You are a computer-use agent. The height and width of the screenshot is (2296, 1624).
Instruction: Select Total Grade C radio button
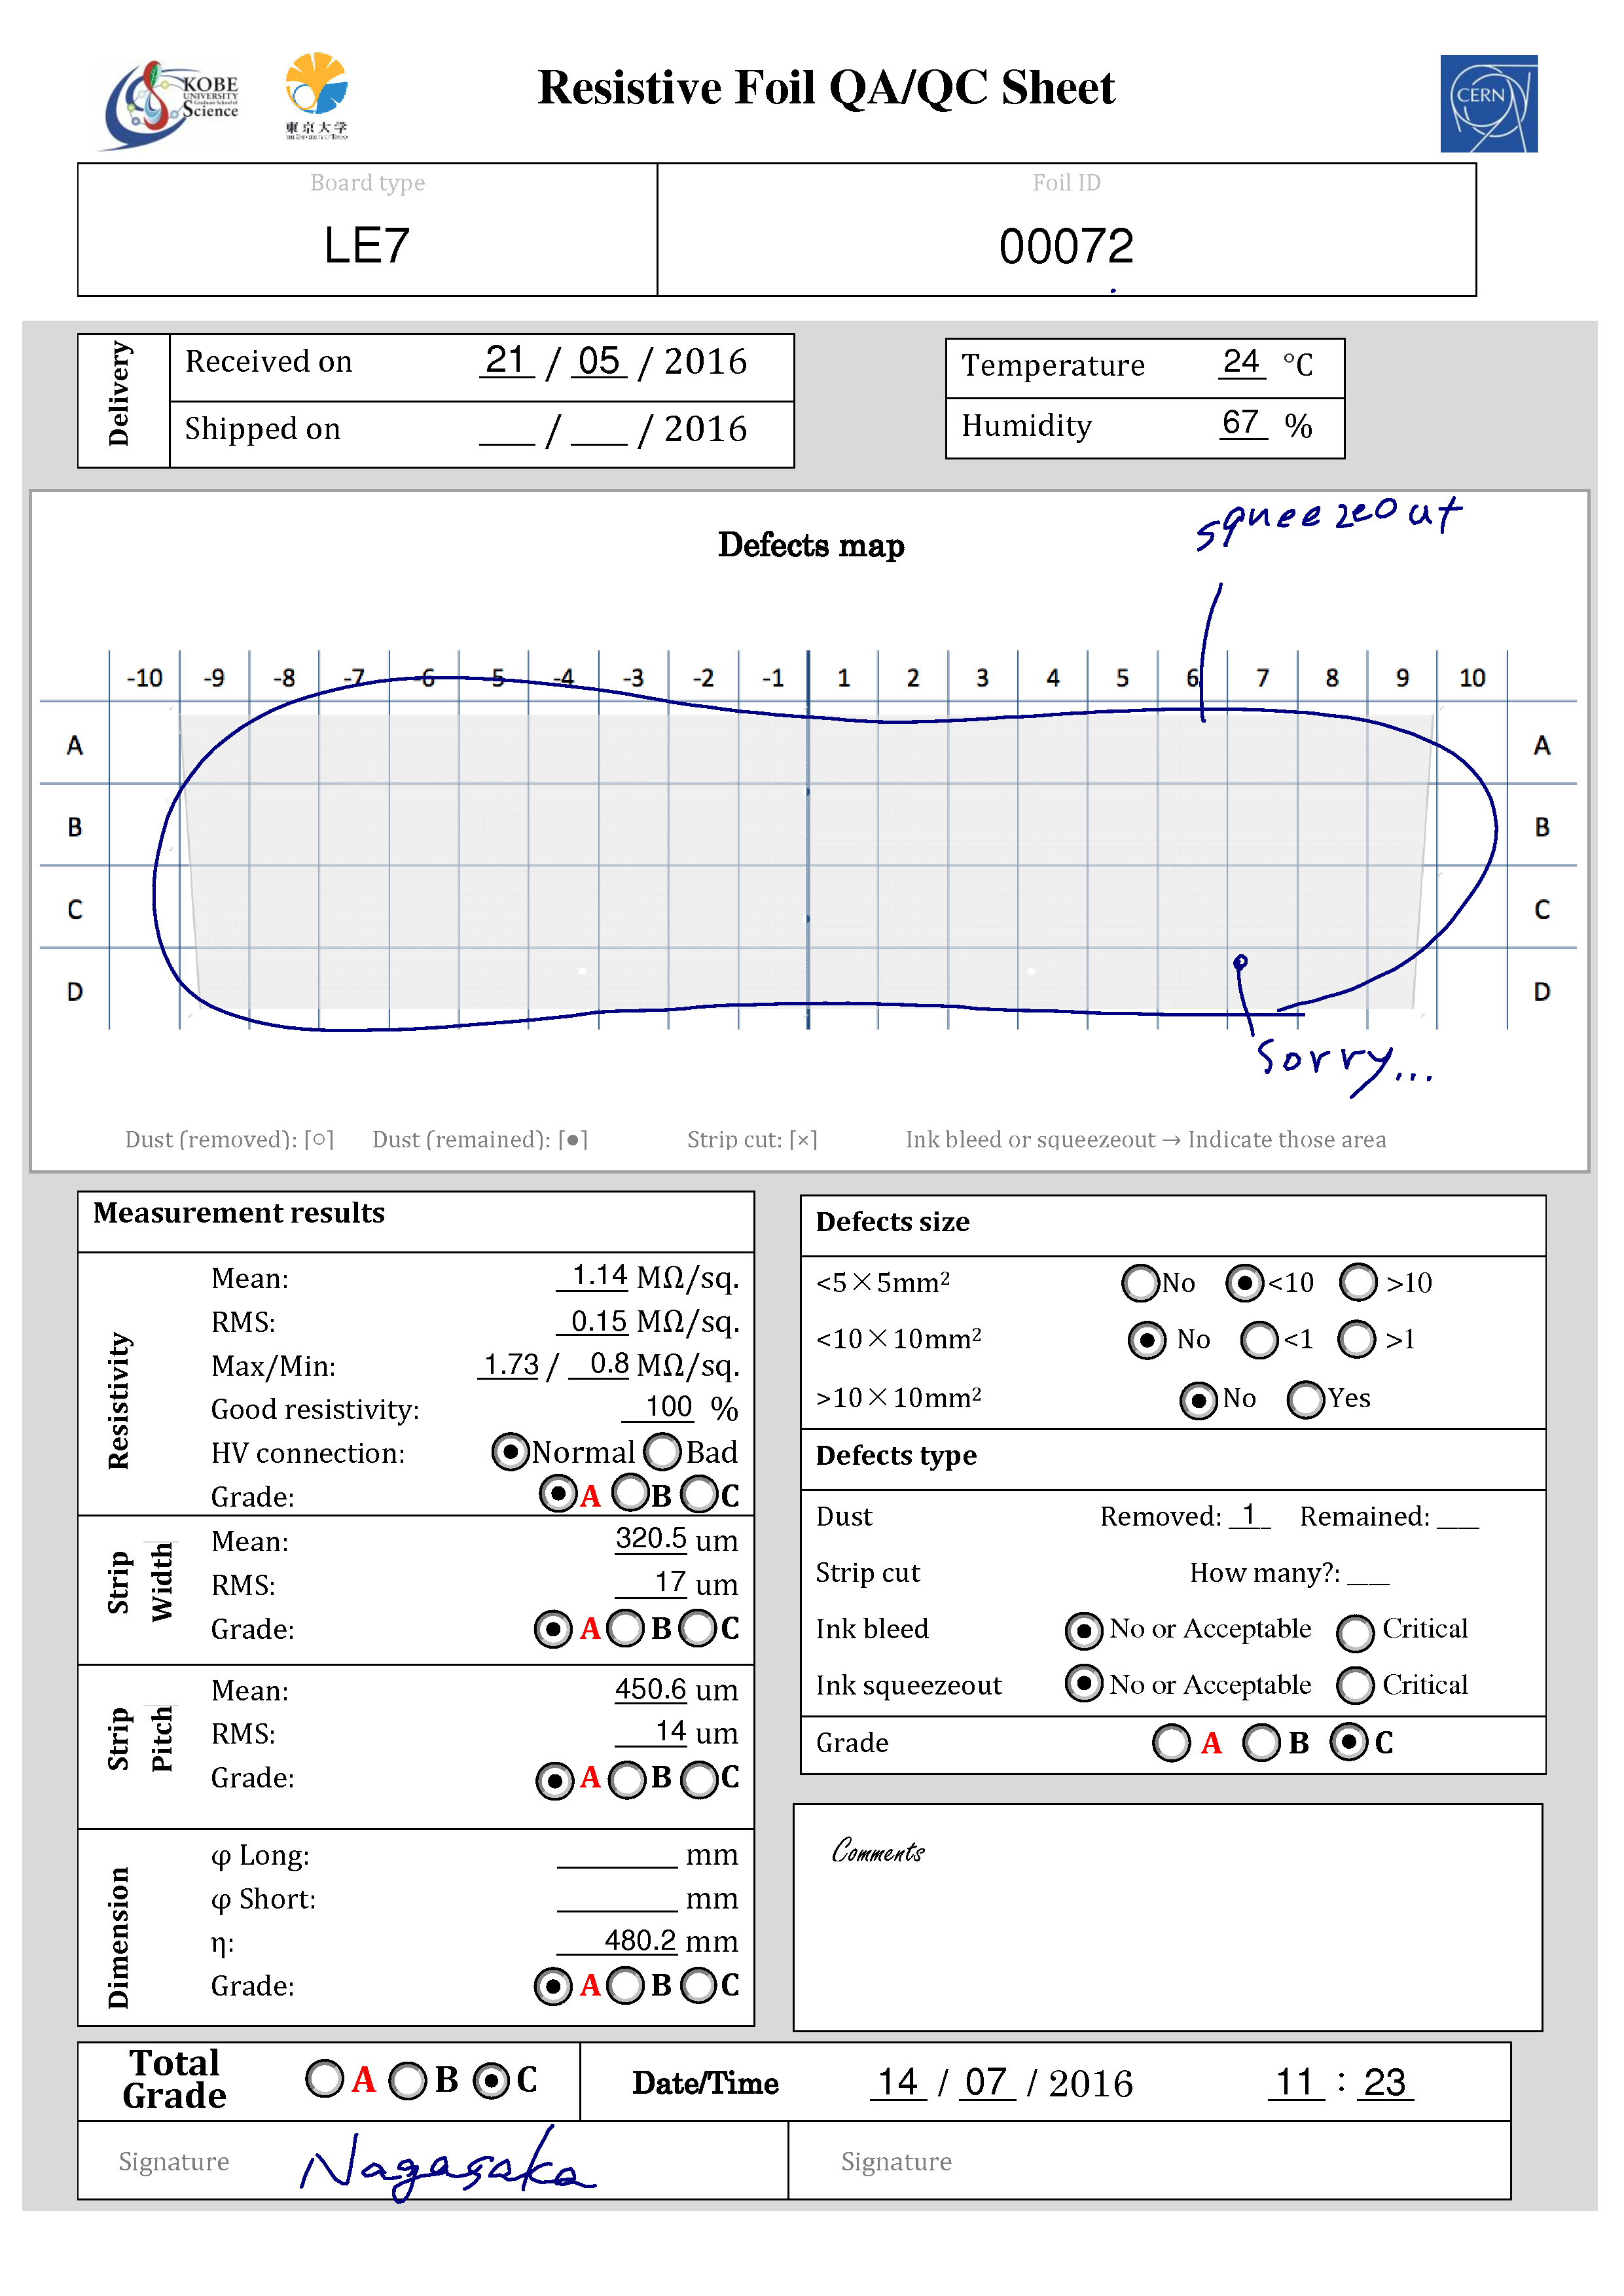[491, 2081]
